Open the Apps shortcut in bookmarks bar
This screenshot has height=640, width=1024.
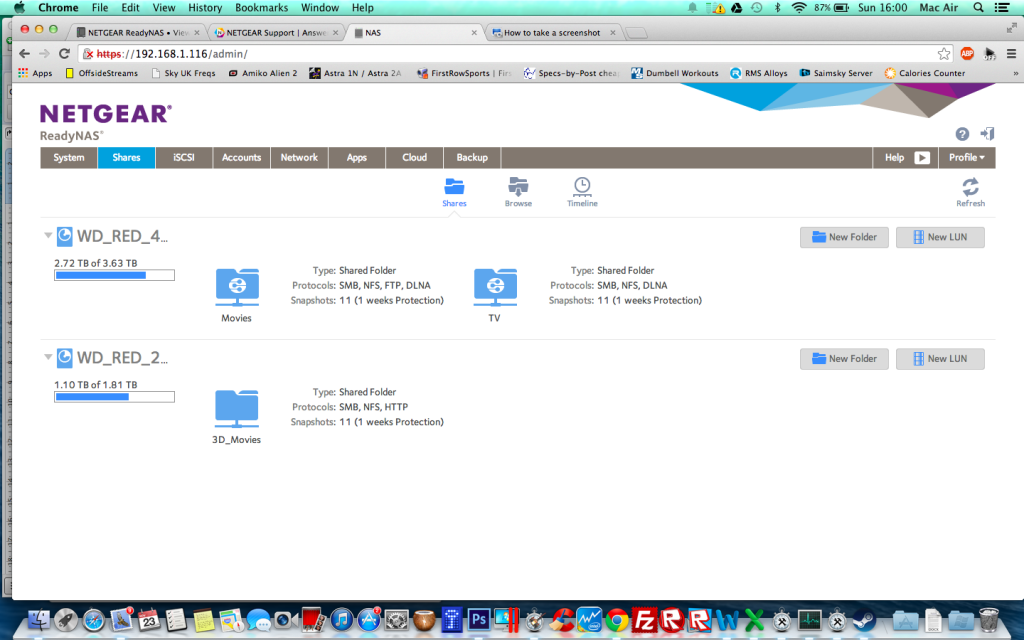click(x=35, y=73)
